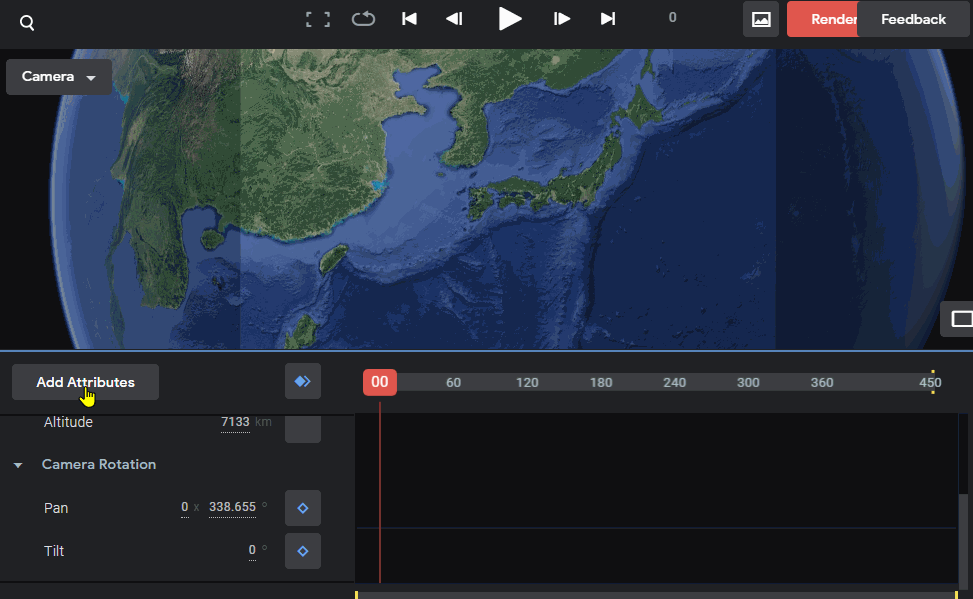973x599 pixels.
Task: Edit Tilt value 0
Action: (x=252, y=550)
